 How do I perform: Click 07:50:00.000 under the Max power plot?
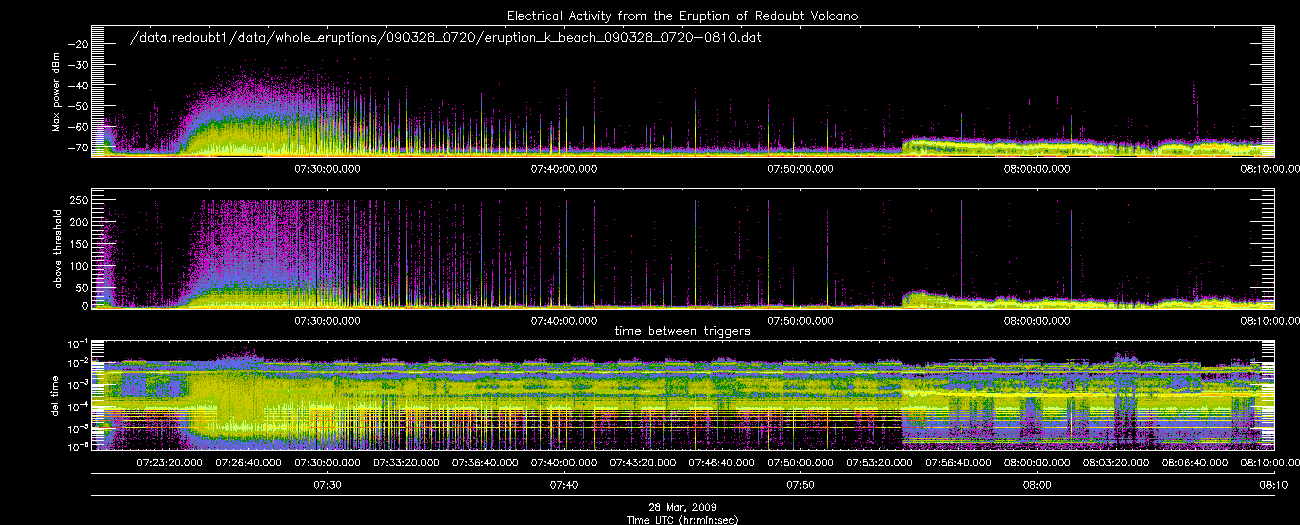click(800, 169)
